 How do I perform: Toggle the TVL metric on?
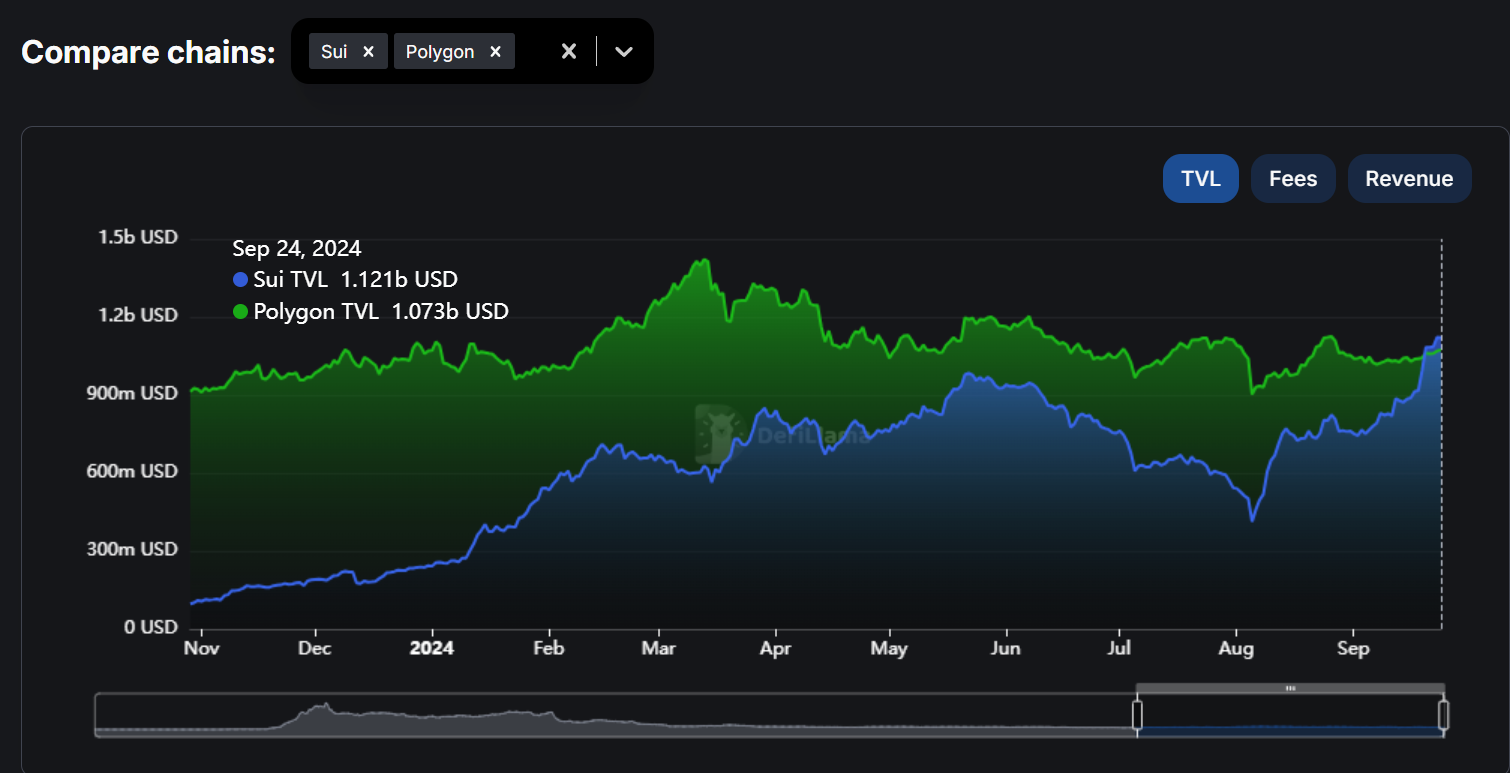tap(1200, 178)
